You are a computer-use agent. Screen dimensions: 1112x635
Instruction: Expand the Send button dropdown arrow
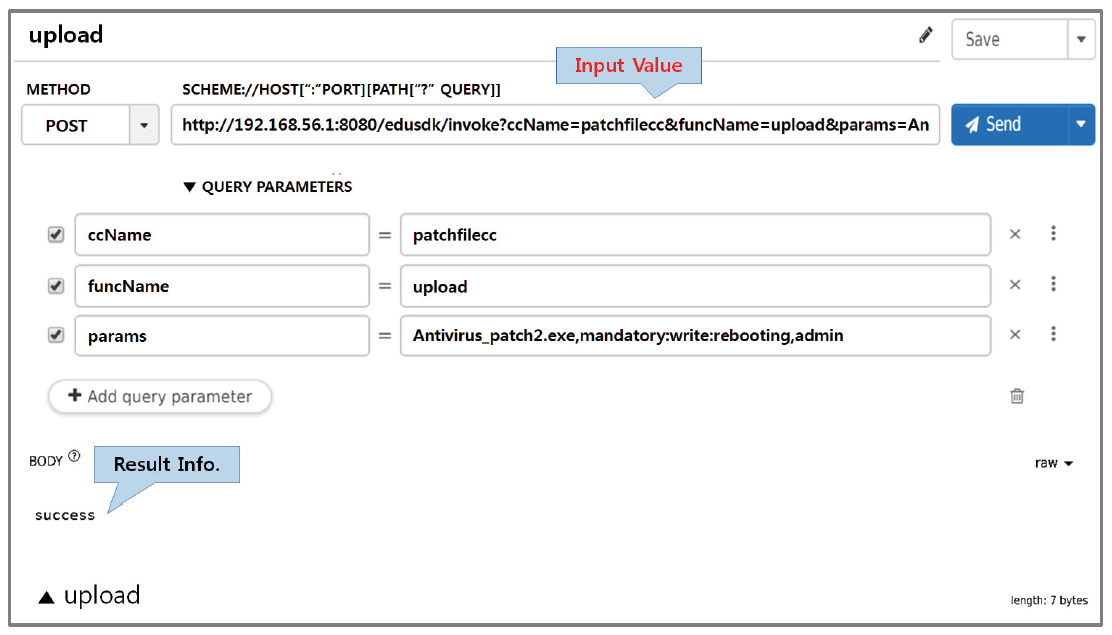(x=1080, y=125)
